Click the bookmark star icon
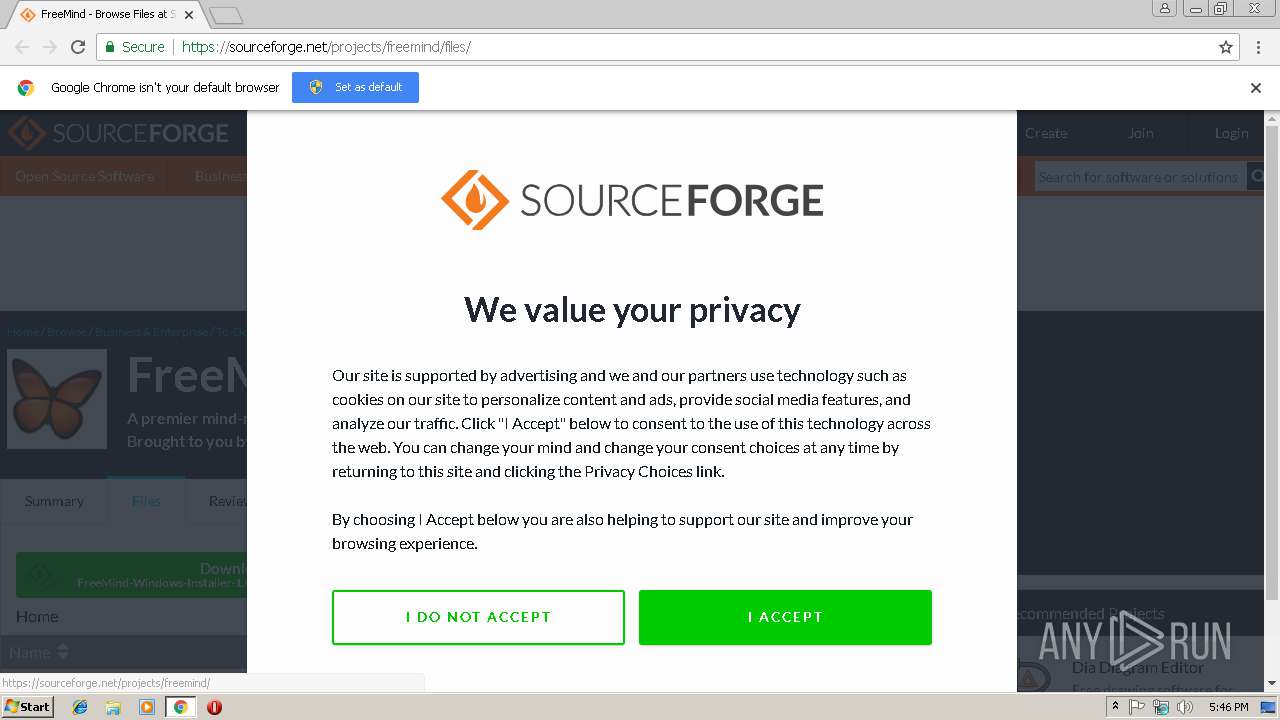The image size is (1280, 720). [1226, 47]
